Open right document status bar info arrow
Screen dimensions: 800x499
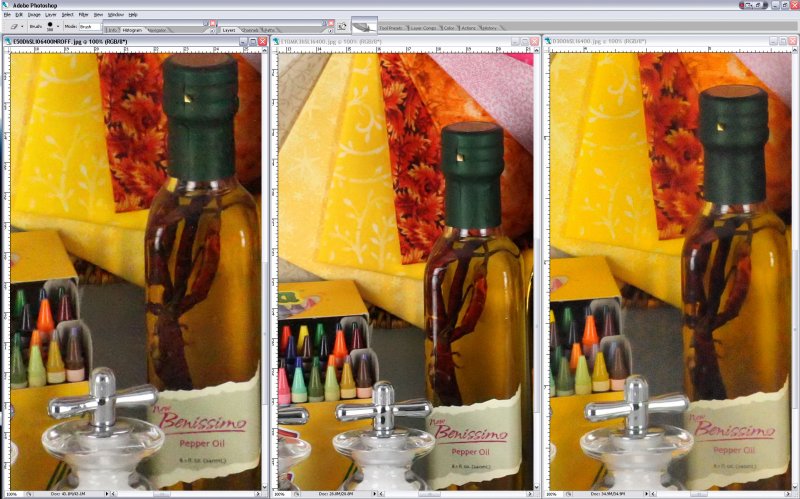[x=646, y=494]
